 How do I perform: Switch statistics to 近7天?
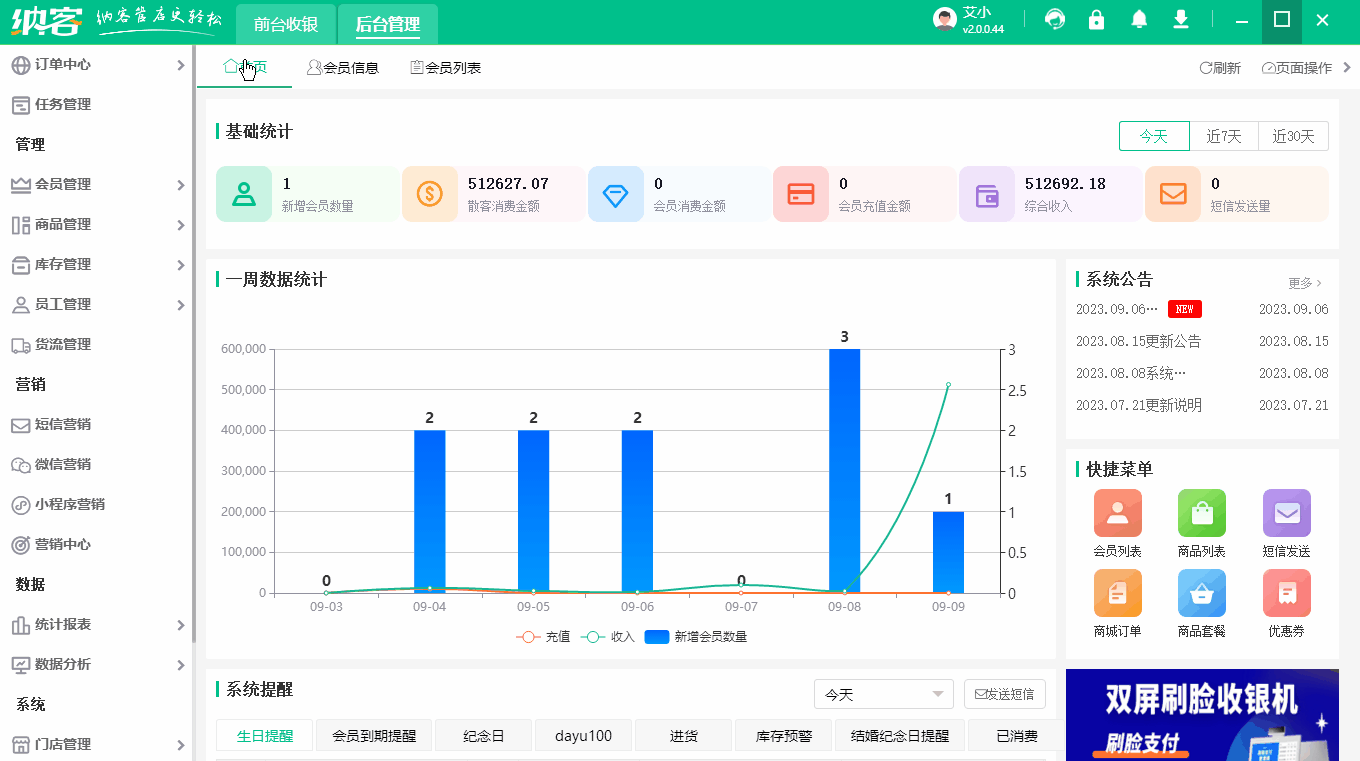[x=1224, y=135]
